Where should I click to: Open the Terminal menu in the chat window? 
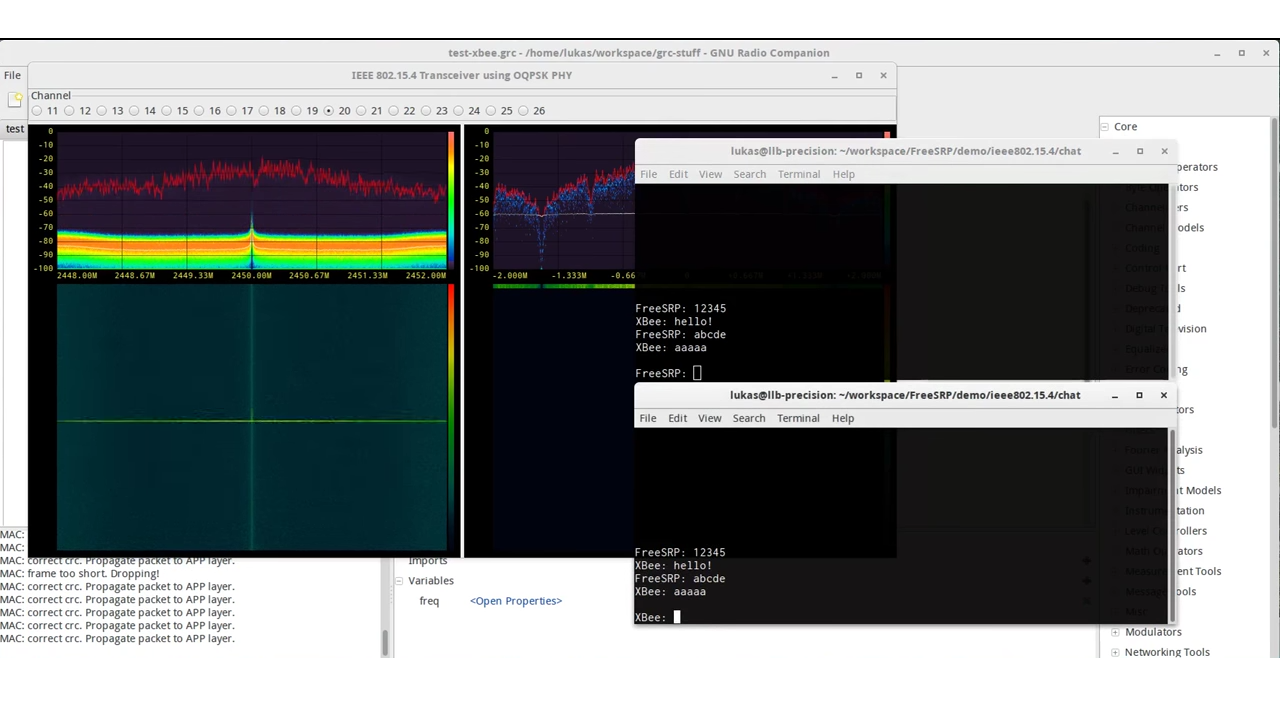pos(799,174)
